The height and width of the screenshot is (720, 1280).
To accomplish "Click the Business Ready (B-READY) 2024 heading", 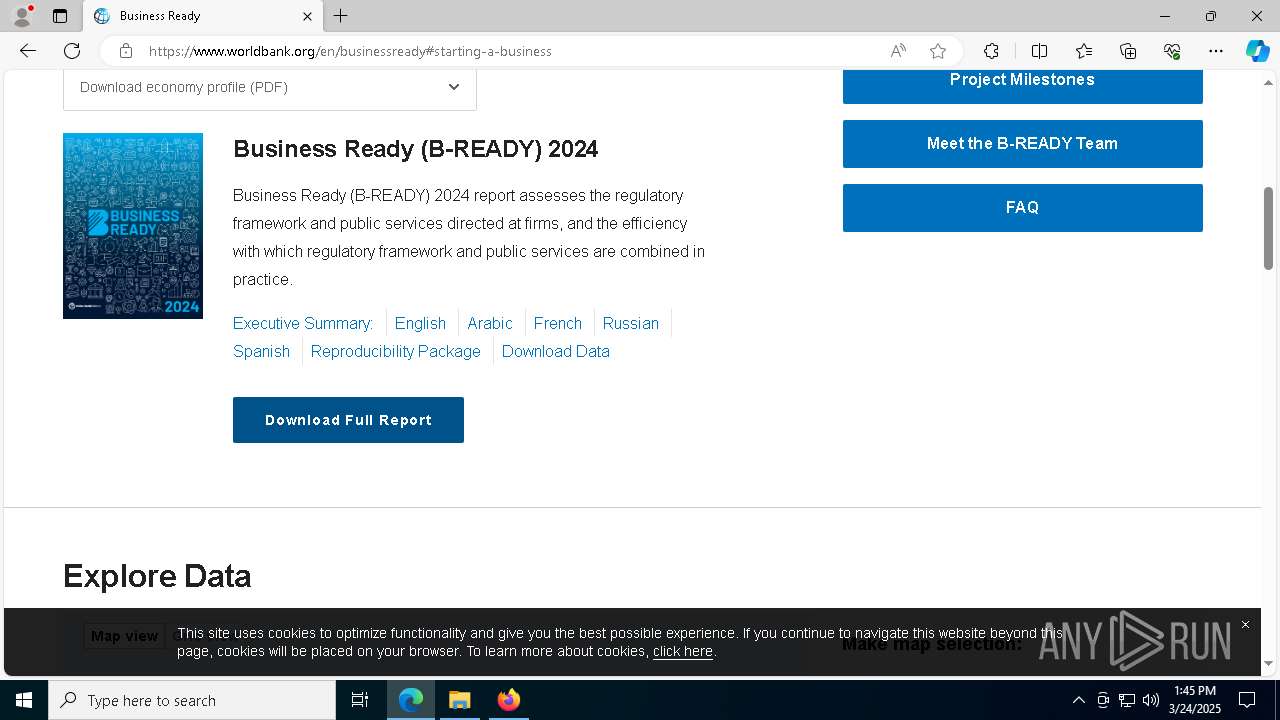I will [x=415, y=149].
